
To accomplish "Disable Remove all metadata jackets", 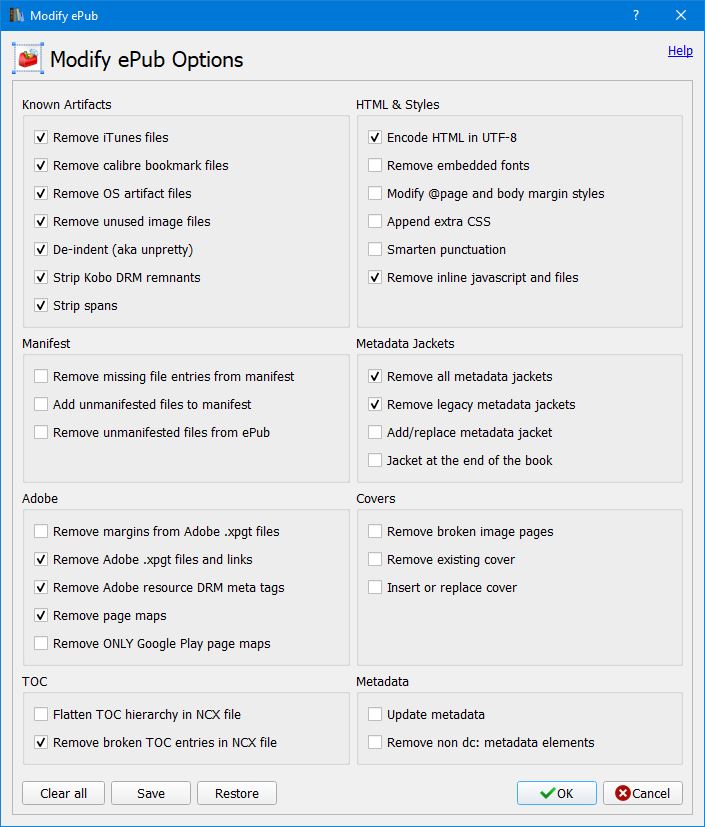I will 375,377.
